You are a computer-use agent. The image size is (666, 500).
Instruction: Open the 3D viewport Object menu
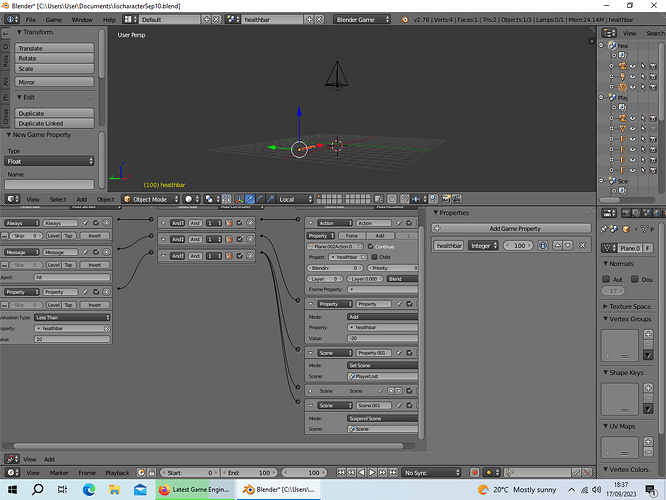click(x=105, y=199)
